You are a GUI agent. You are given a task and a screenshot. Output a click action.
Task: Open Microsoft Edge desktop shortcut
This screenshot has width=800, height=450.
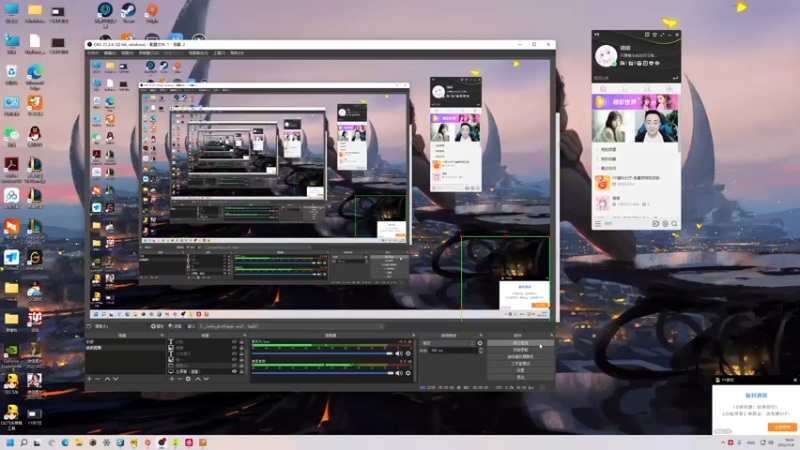35,77
